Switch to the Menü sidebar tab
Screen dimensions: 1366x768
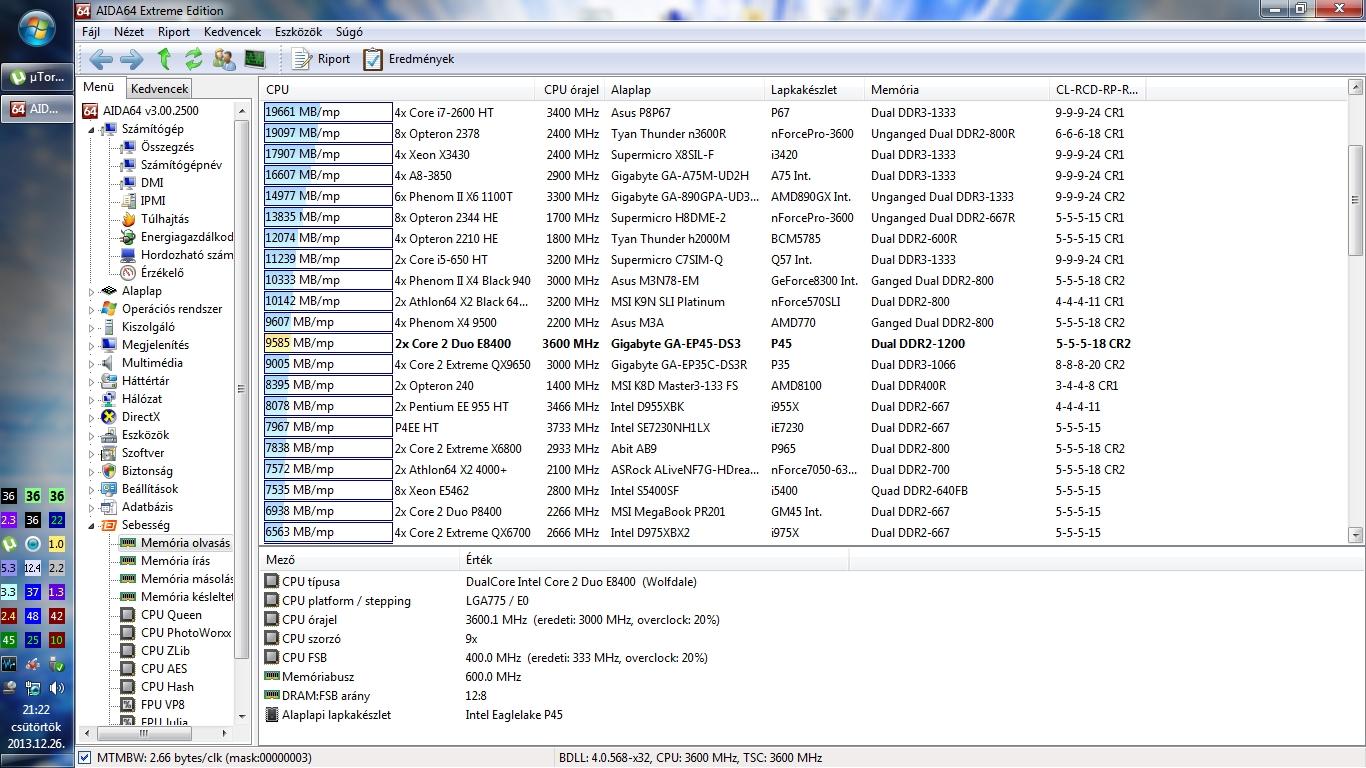click(x=99, y=88)
